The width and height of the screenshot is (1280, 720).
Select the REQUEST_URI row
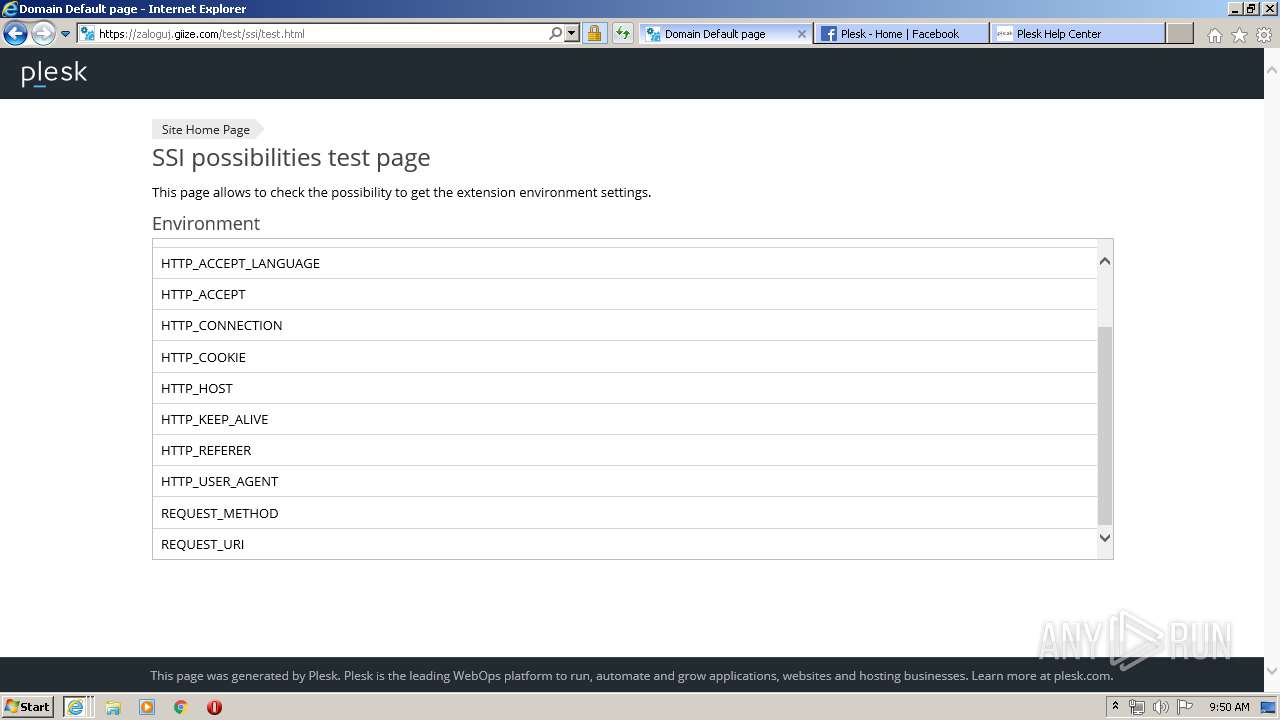(625, 544)
